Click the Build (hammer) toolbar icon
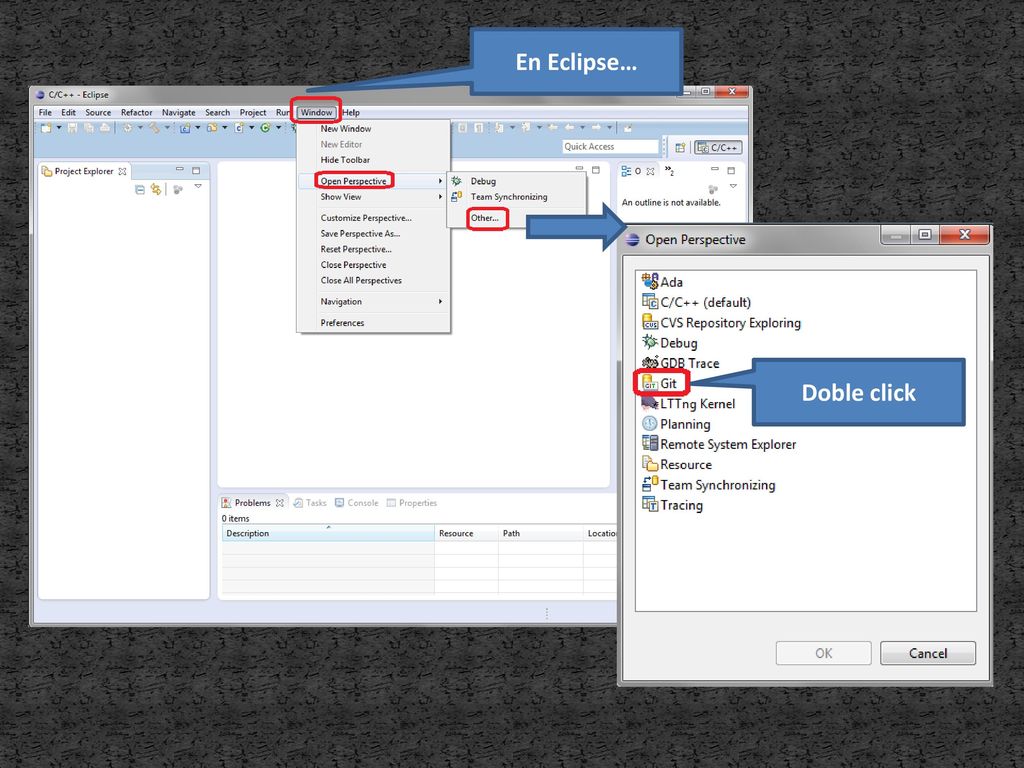This screenshot has width=1024, height=768. click(x=154, y=128)
